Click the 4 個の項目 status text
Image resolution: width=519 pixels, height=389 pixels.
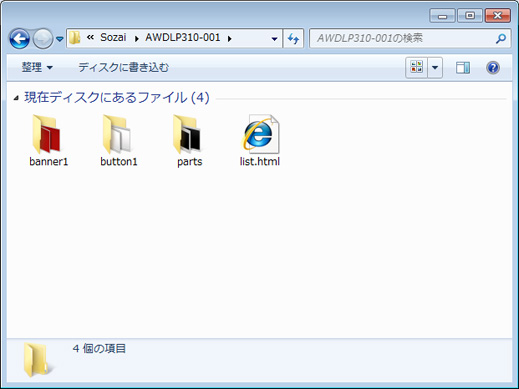99,349
